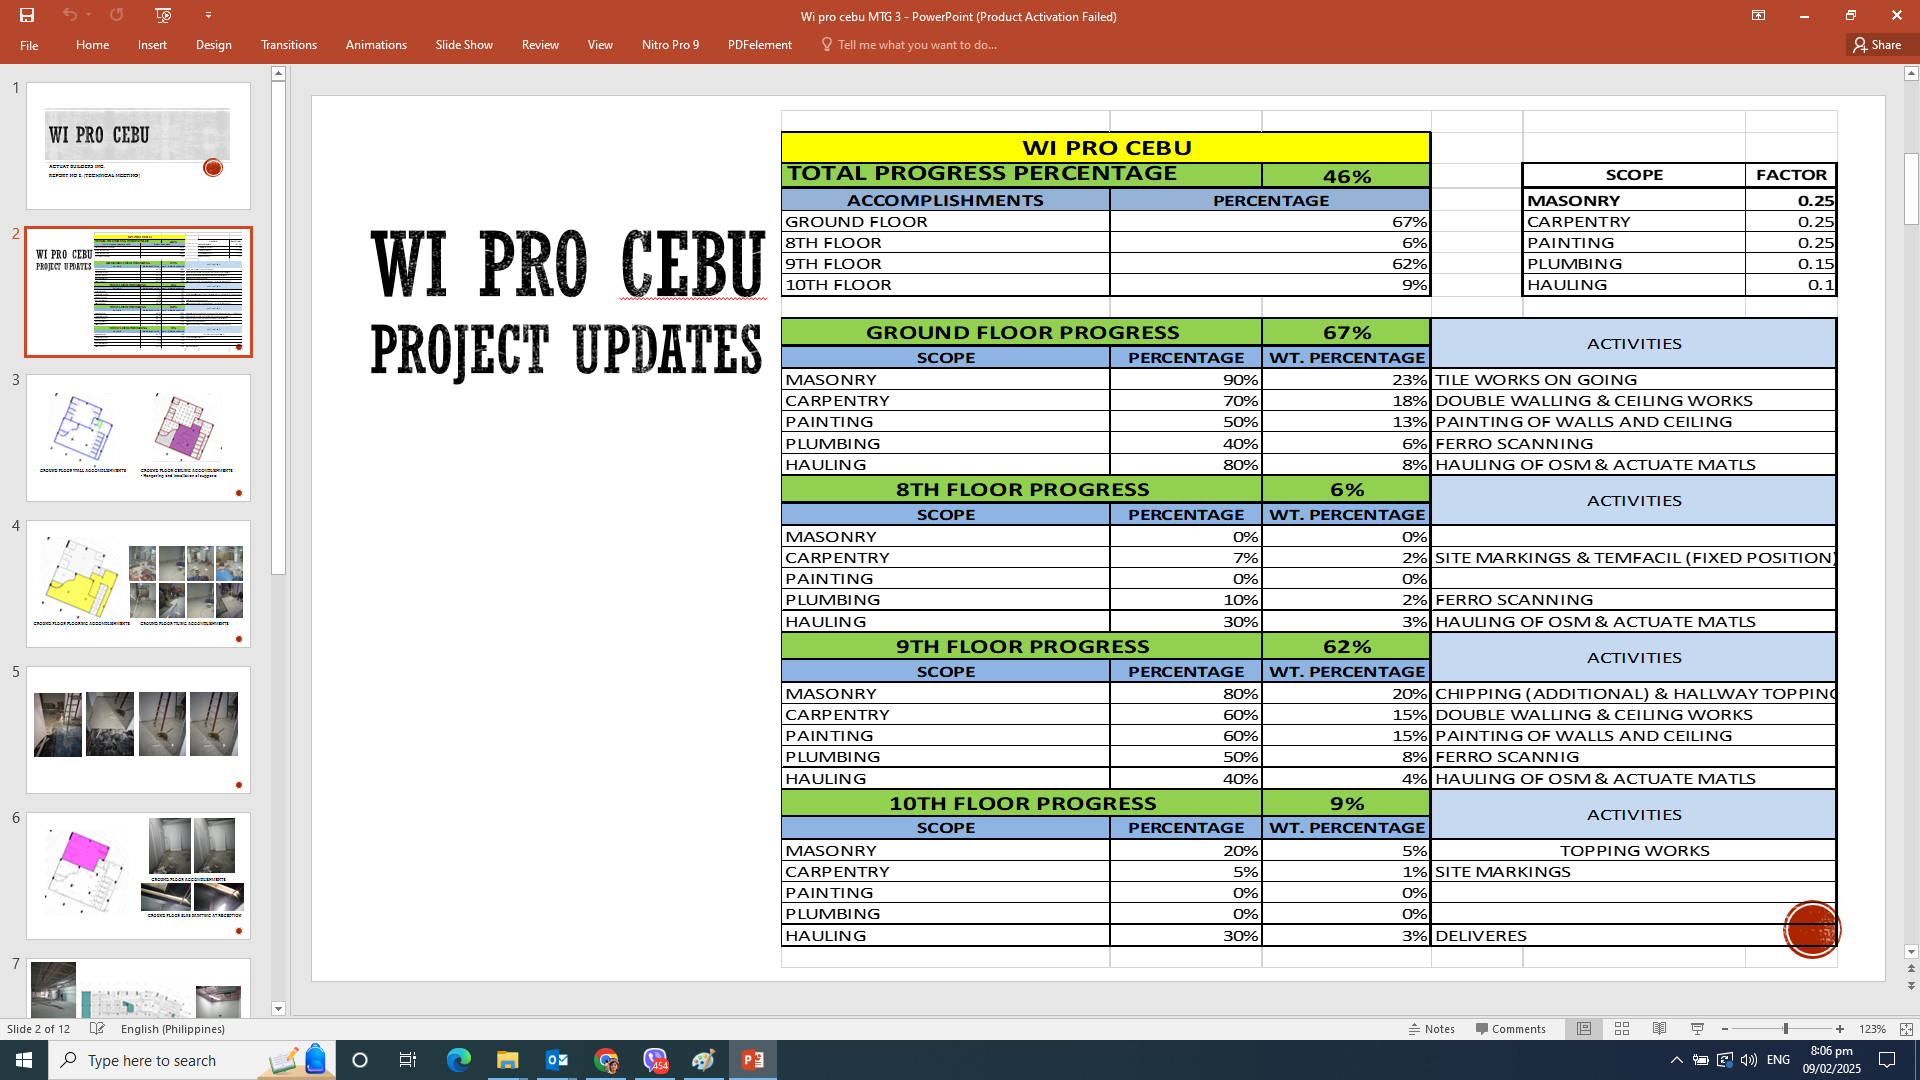Start slideshow from beginning icon
This screenshot has height=1080, width=1920.
click(163, 15)
